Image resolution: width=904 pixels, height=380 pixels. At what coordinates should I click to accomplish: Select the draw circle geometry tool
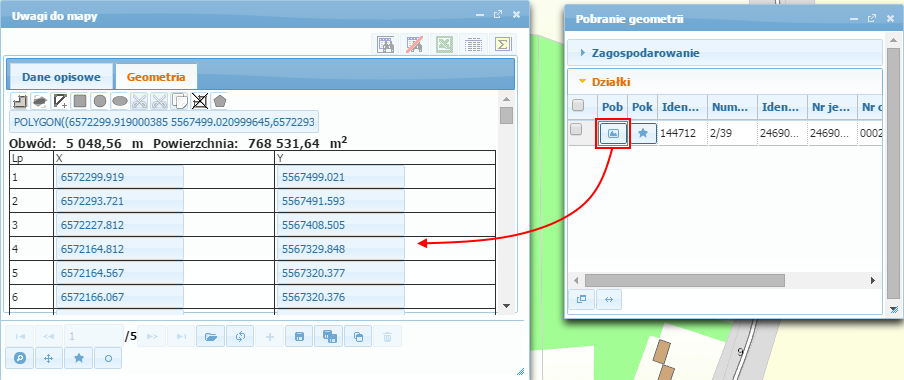(100, 101)
